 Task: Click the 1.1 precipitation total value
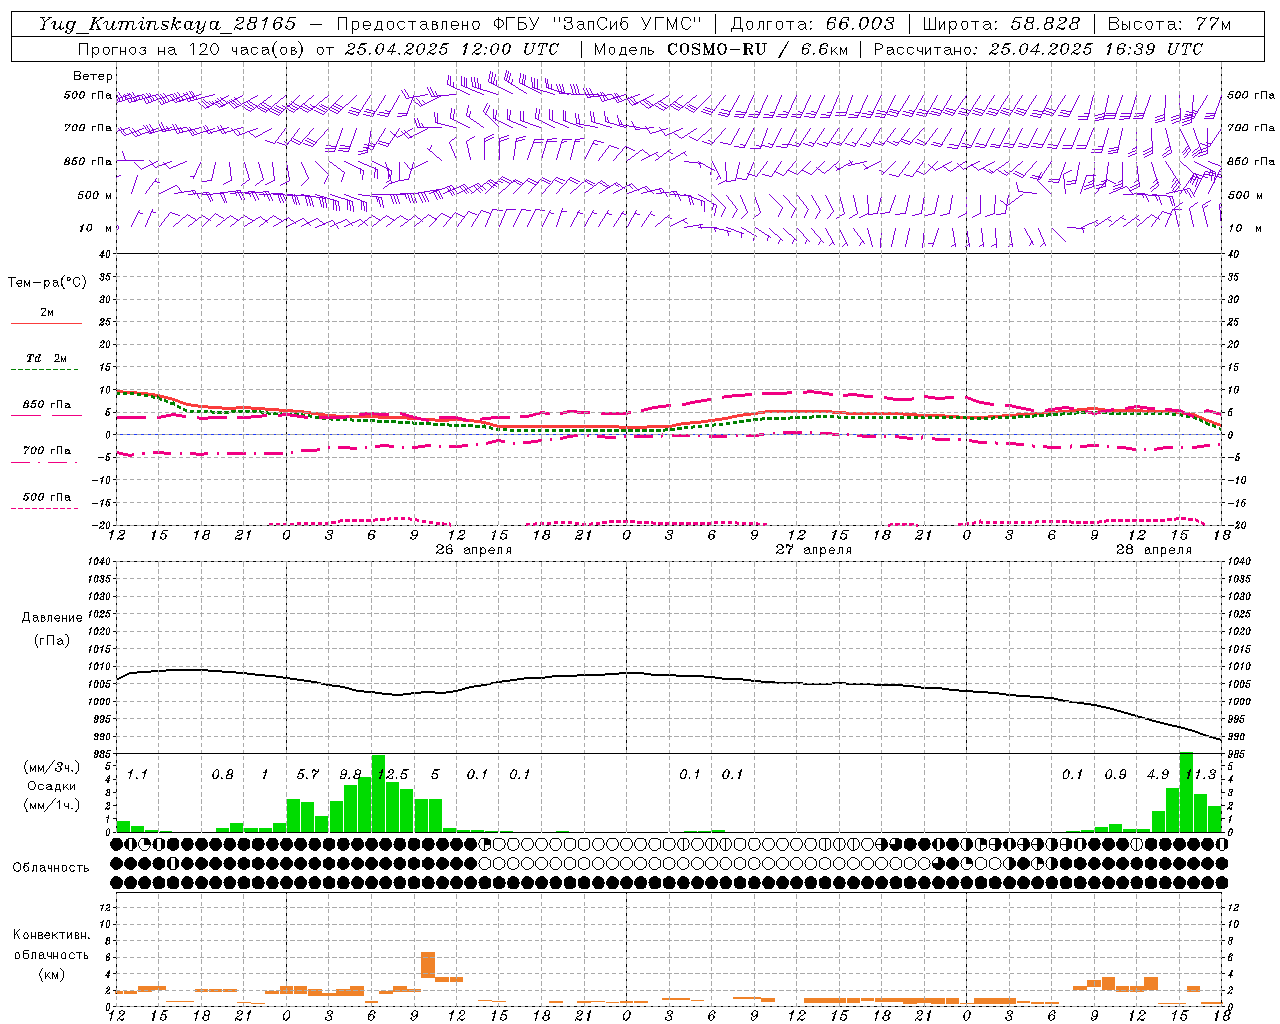click(137, 774)
